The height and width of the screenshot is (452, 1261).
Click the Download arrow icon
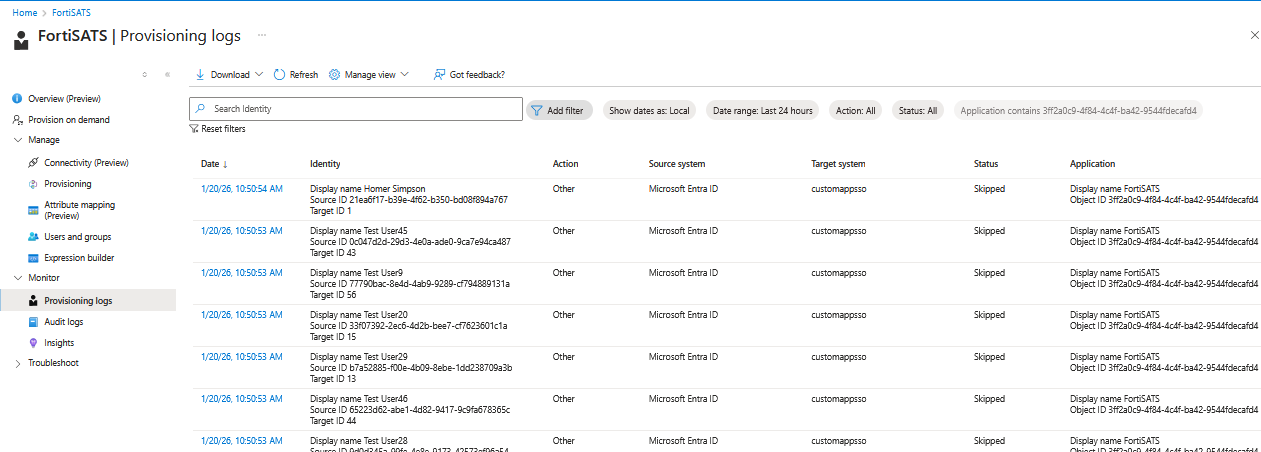click(x=200, y=74)
